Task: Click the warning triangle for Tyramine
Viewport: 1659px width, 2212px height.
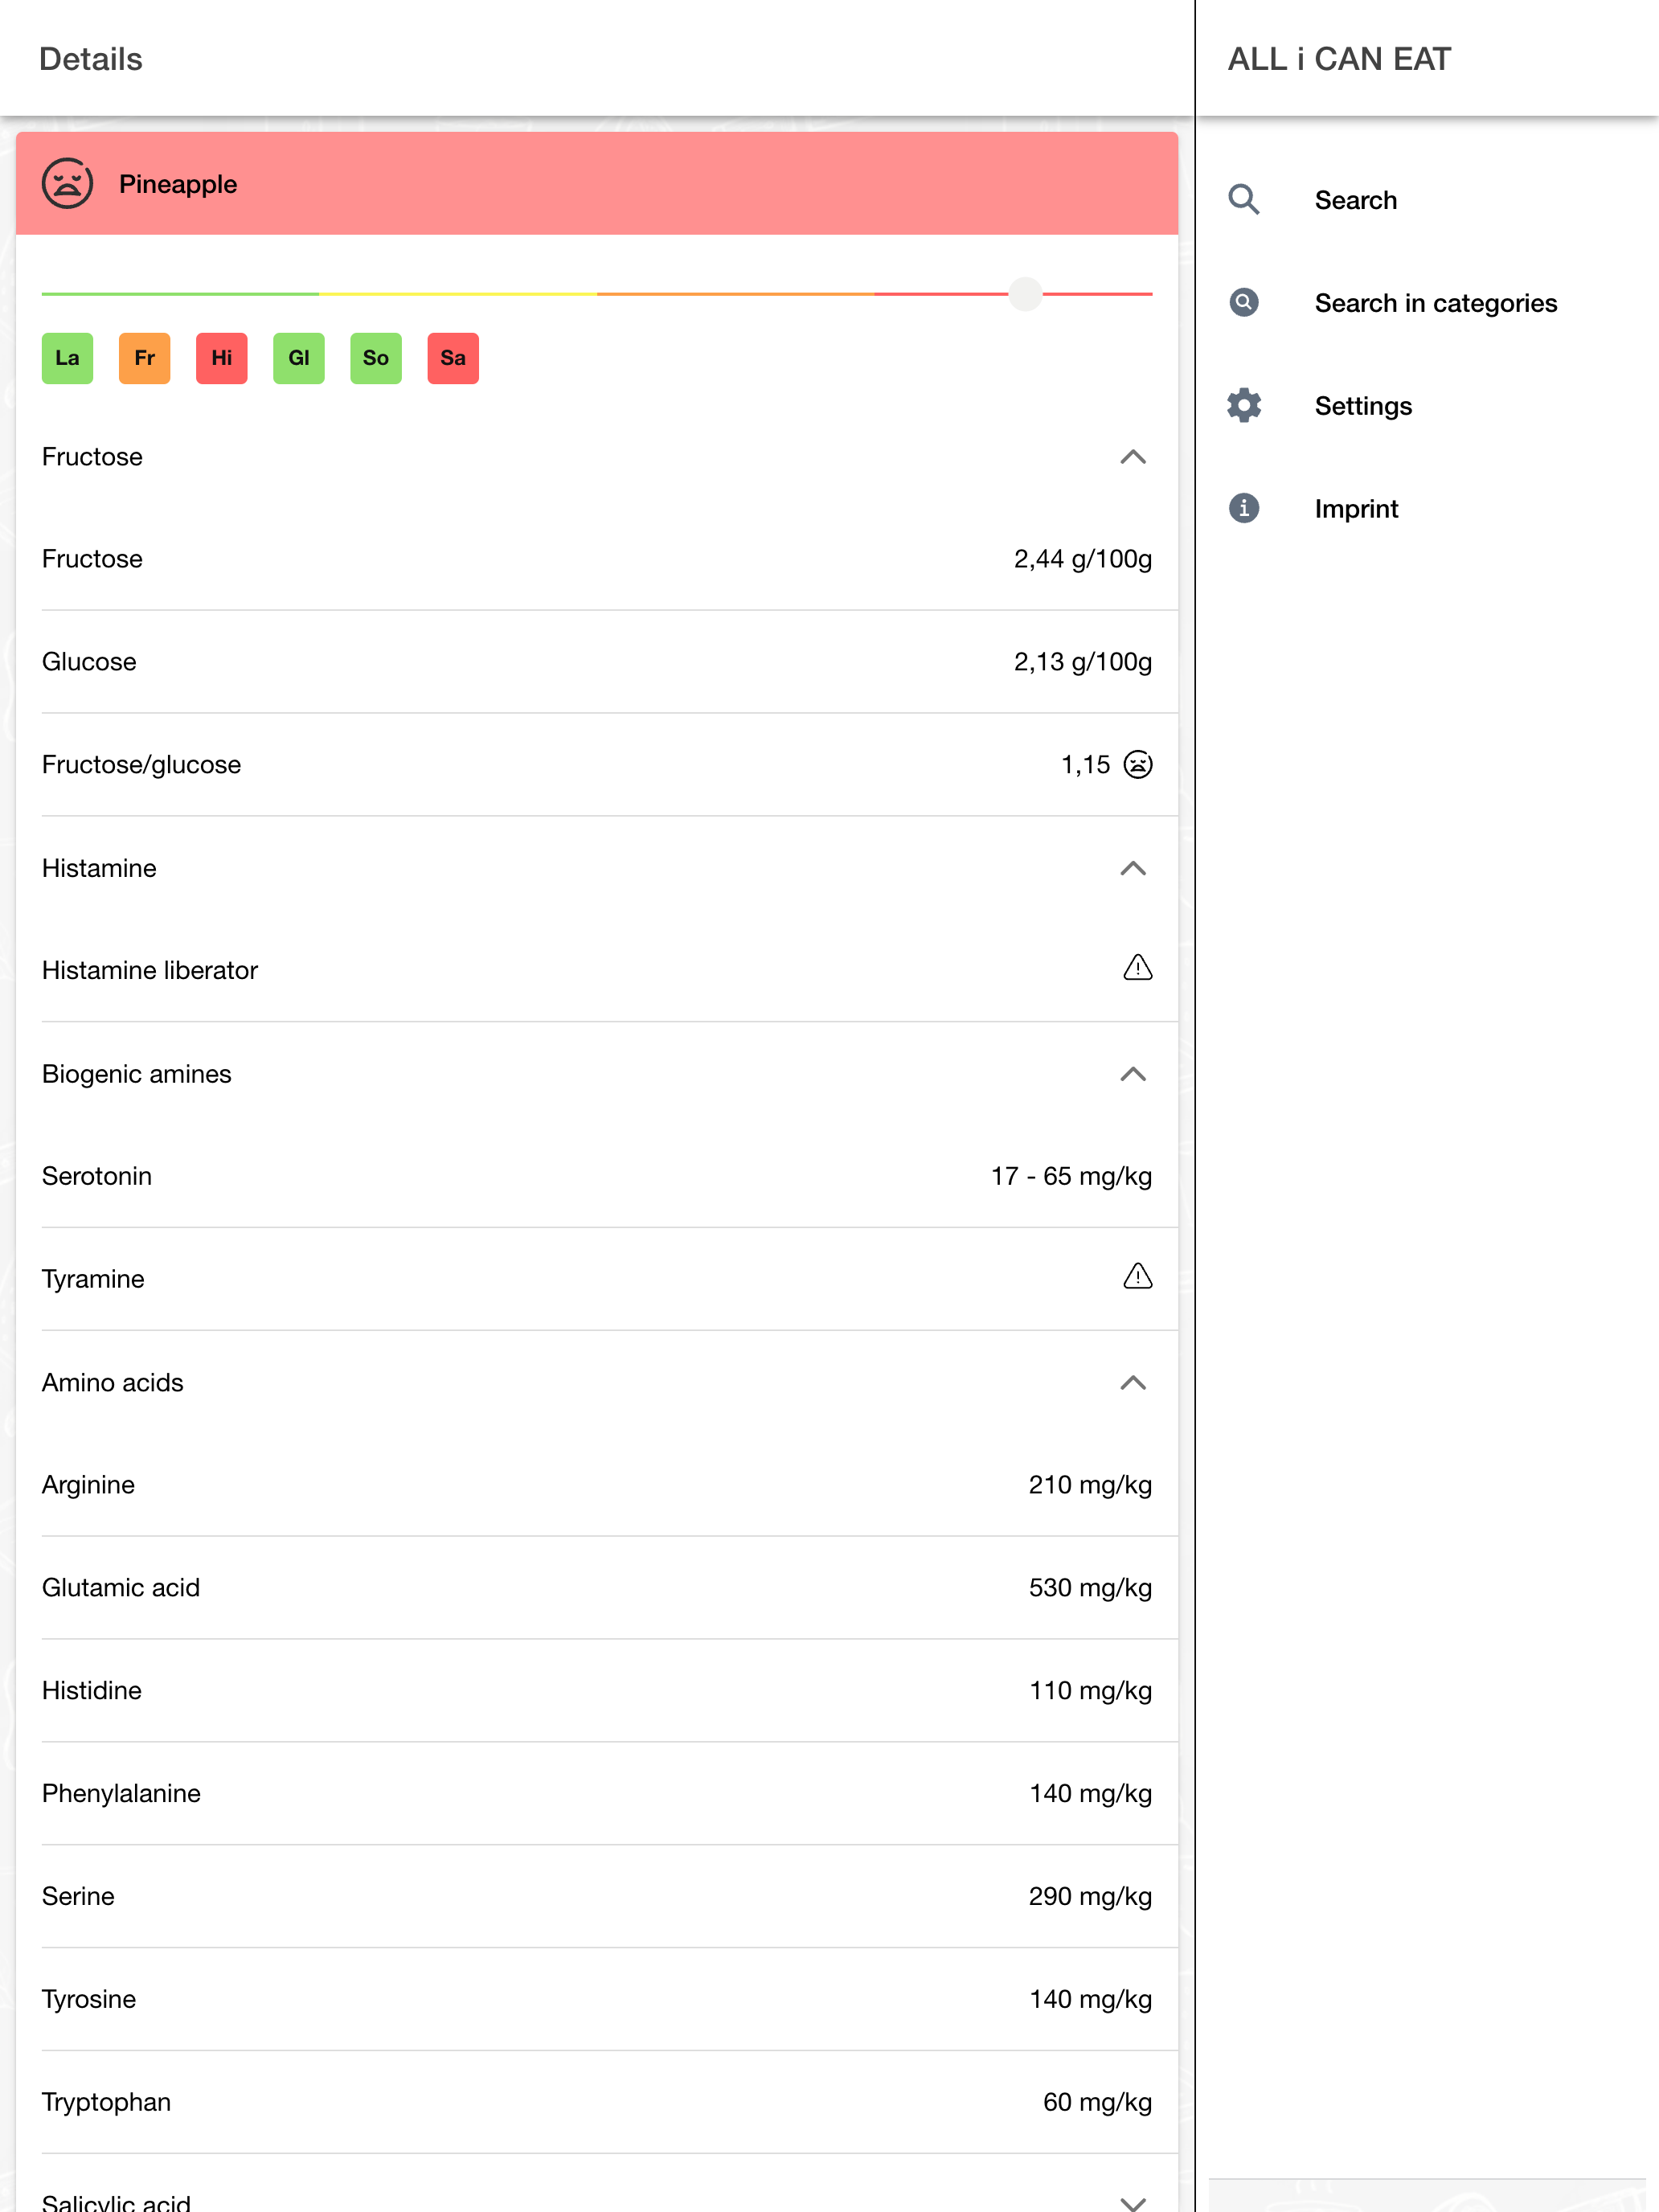Action: (x=1138, y=1276)
